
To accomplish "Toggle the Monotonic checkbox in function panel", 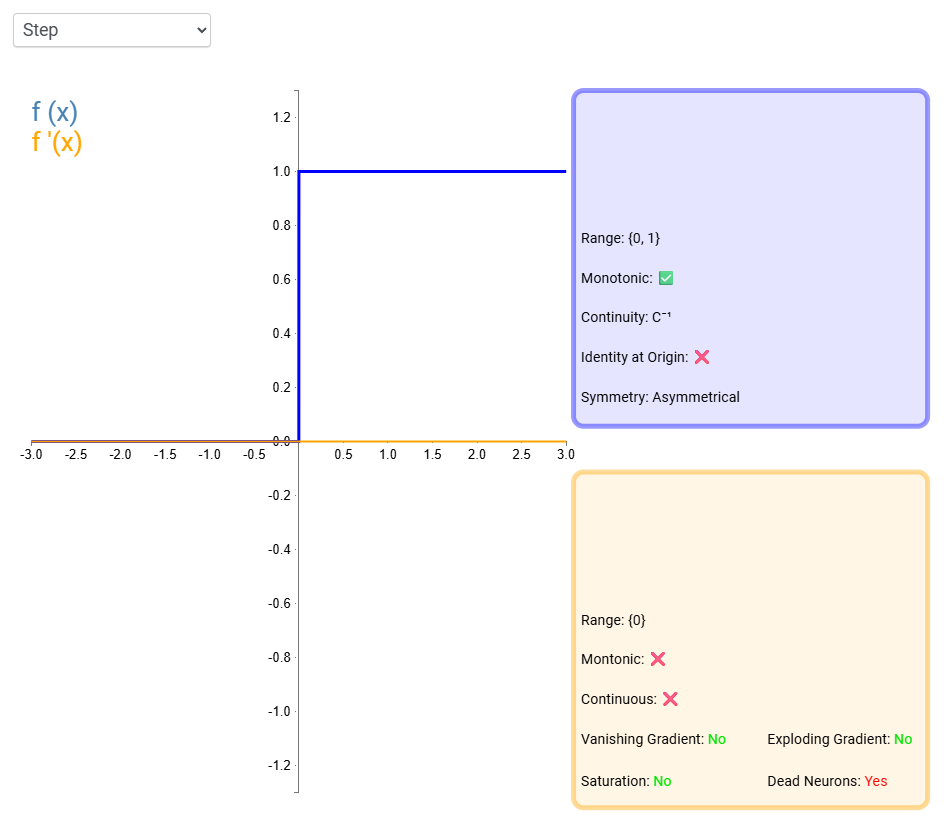I will click(x=666, y=277).
